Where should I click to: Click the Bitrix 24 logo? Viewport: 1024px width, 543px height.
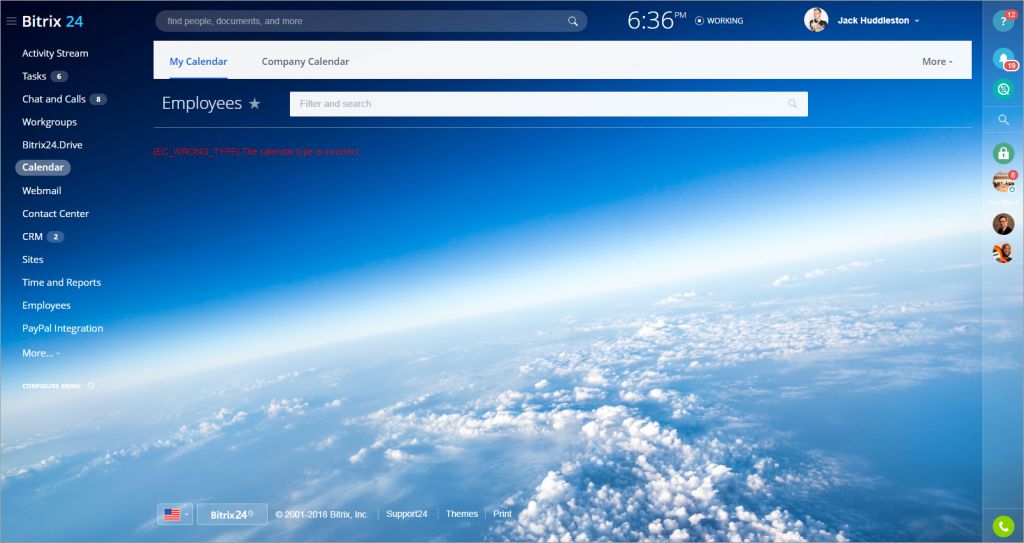[x=52, y=21]
